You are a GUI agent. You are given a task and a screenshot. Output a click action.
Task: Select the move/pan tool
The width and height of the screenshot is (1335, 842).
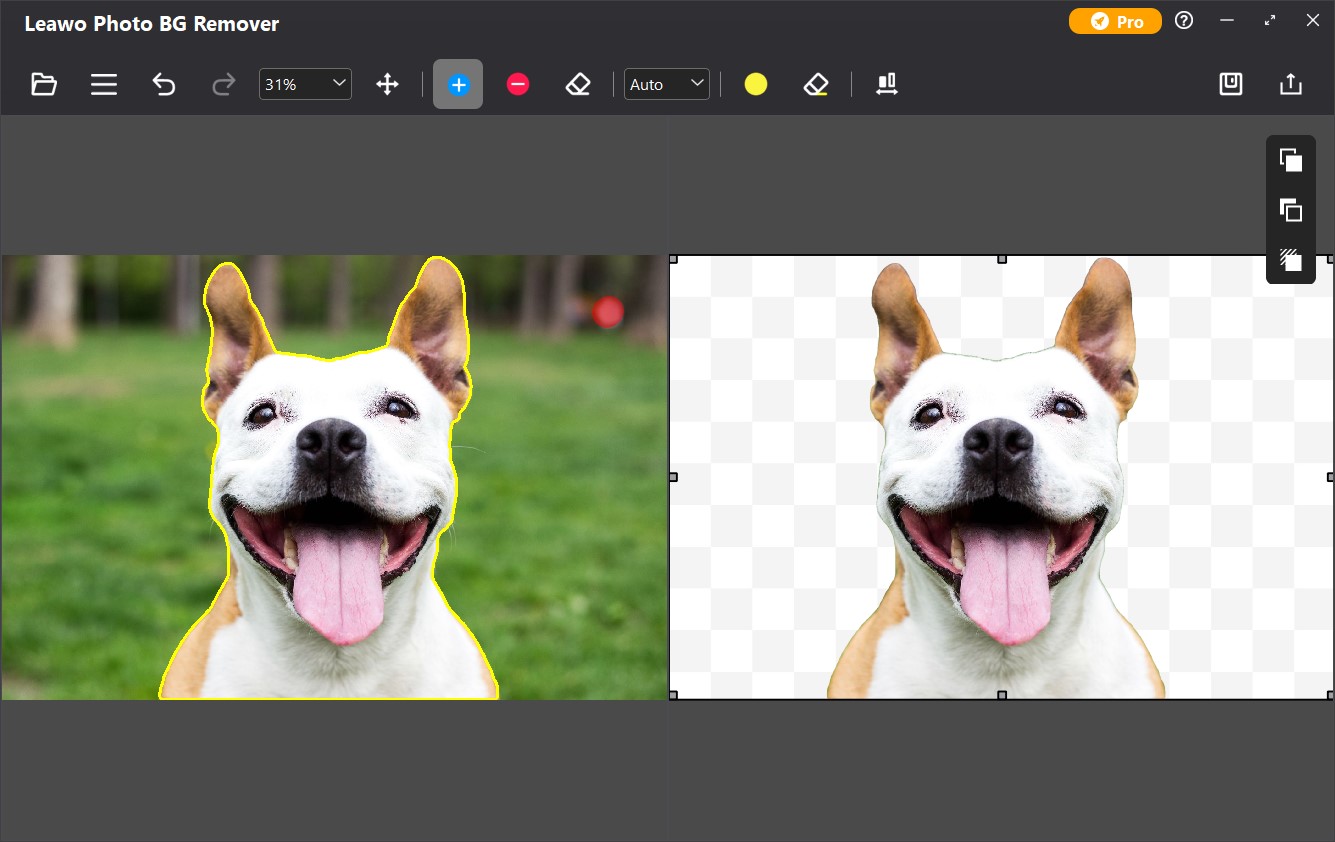click(387, 85)
